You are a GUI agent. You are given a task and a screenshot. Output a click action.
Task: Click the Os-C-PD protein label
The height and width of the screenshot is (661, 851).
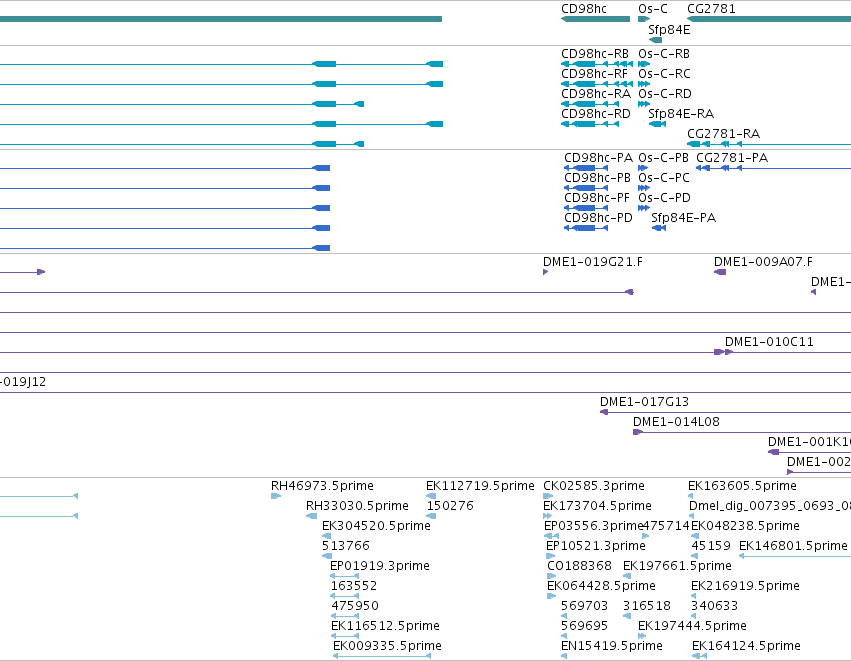664,198
